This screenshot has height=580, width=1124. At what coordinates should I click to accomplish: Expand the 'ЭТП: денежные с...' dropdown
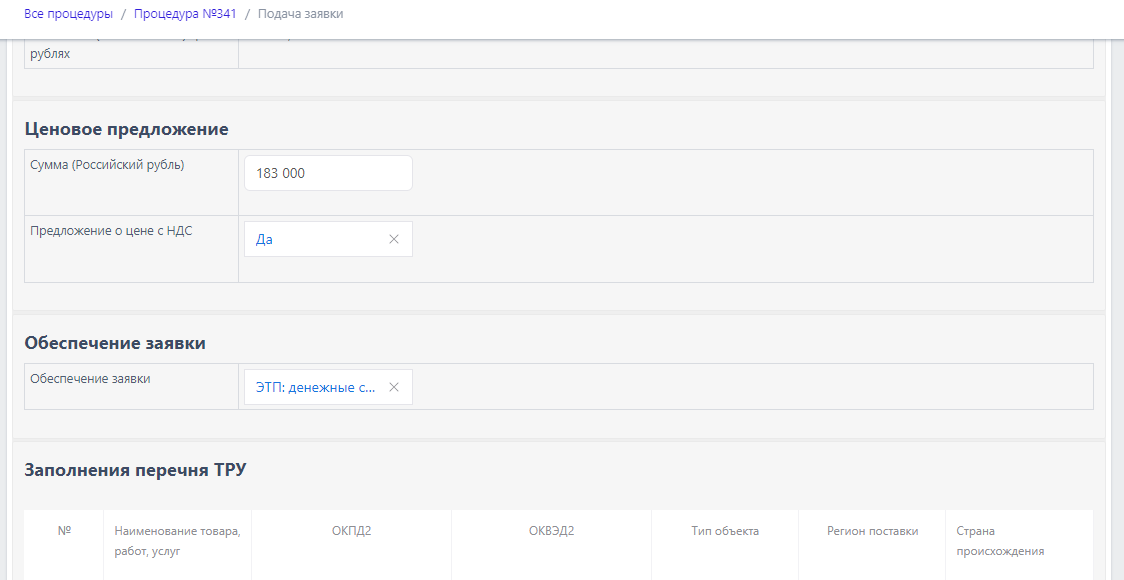[315, 387]
